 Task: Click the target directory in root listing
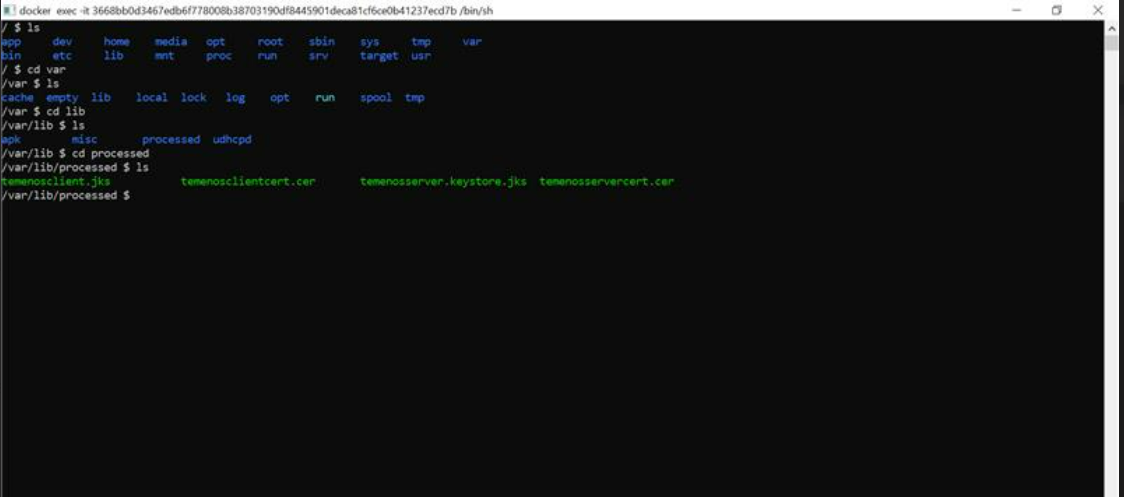(379, 56)
